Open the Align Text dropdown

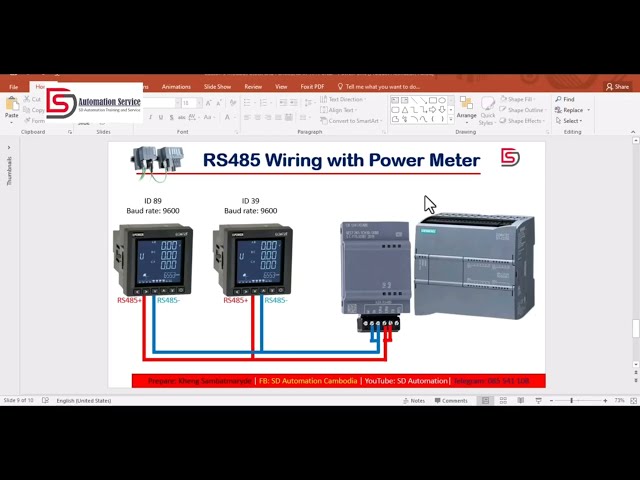tap(339, 110)
